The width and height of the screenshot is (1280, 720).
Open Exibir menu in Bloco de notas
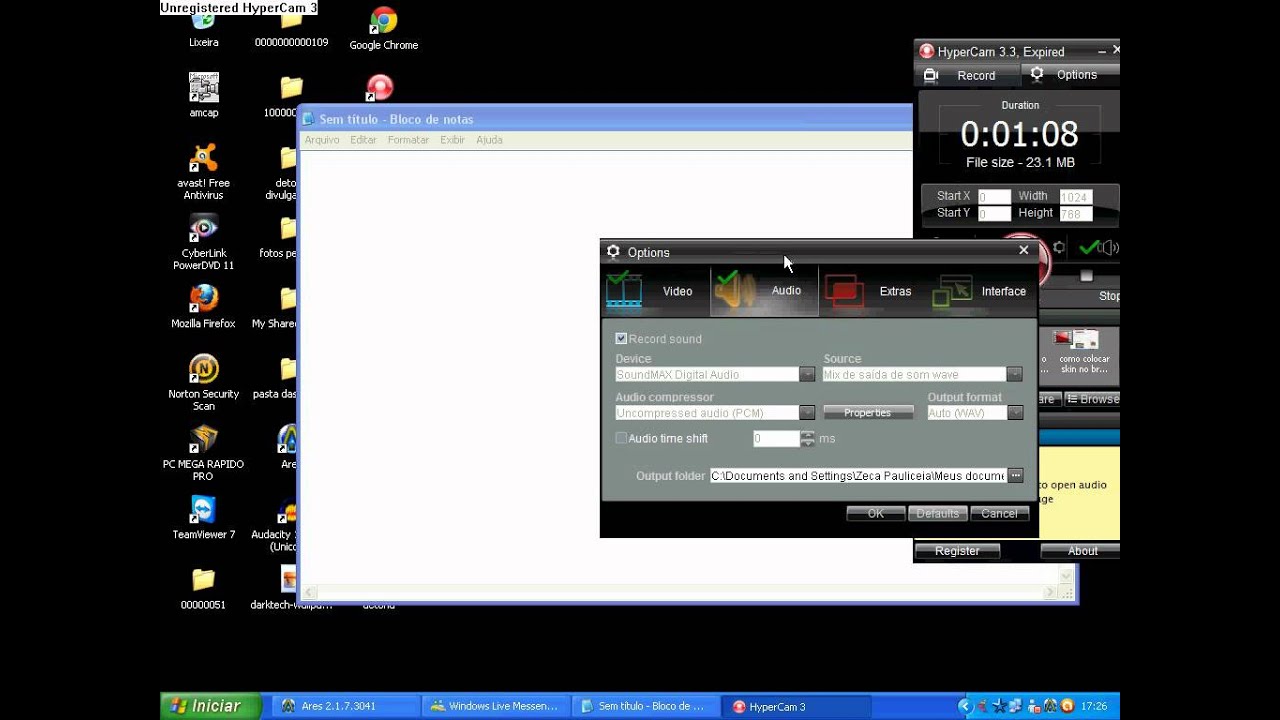pyautogui.click(x=453, y=140)
